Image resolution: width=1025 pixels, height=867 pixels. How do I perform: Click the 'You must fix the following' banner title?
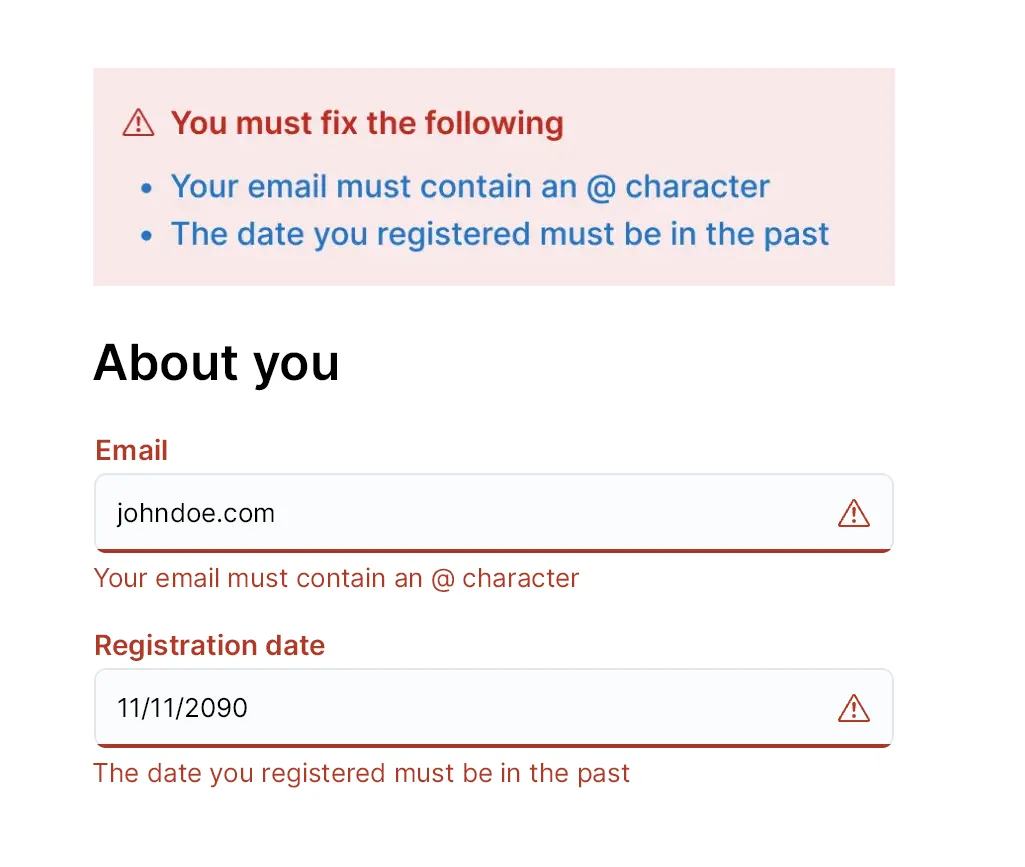(367, 122)
